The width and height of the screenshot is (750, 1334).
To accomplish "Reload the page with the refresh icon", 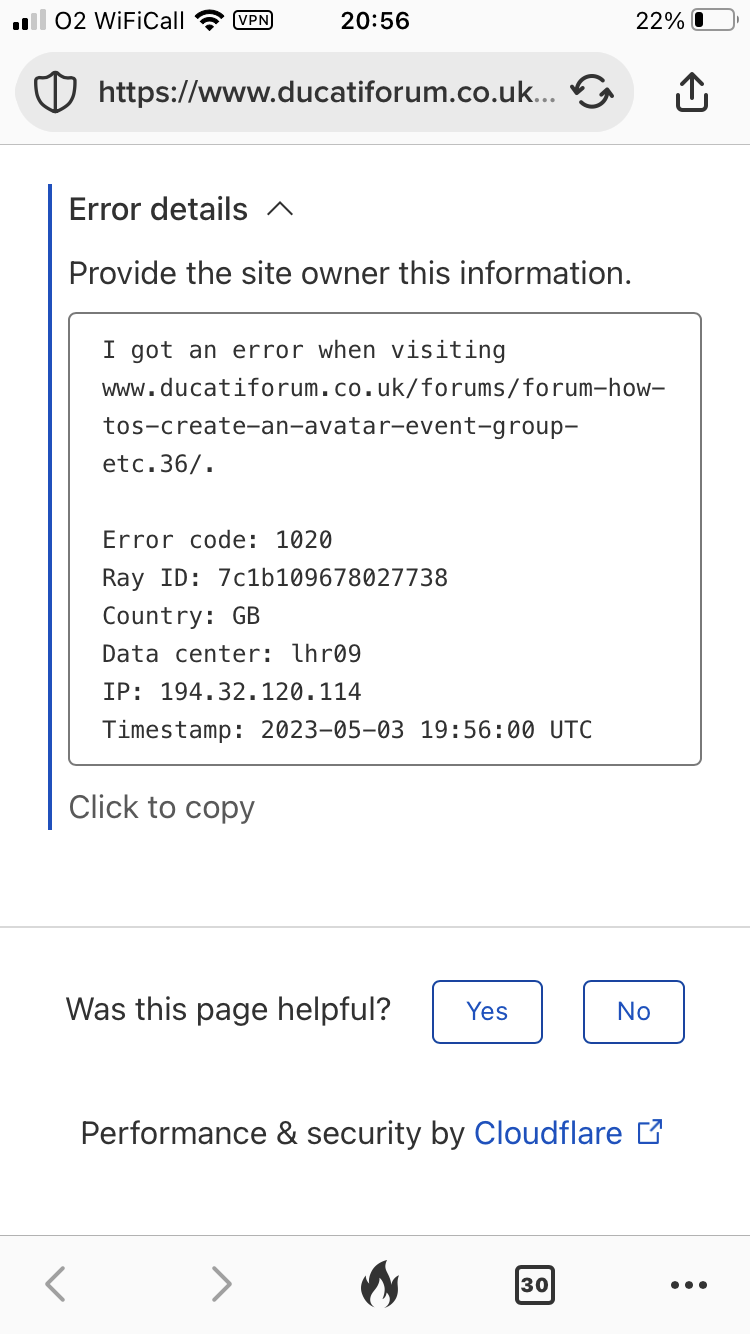I will click(x=591, y=93).
